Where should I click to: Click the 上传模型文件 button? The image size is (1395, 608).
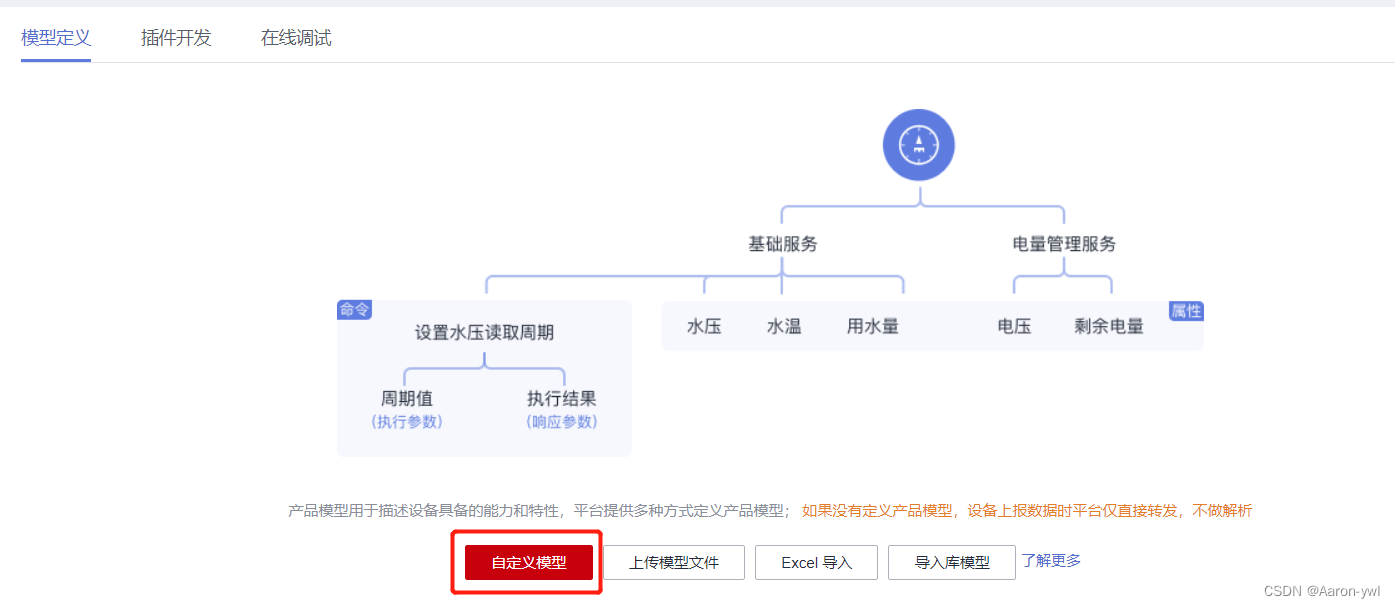point(673,562)
